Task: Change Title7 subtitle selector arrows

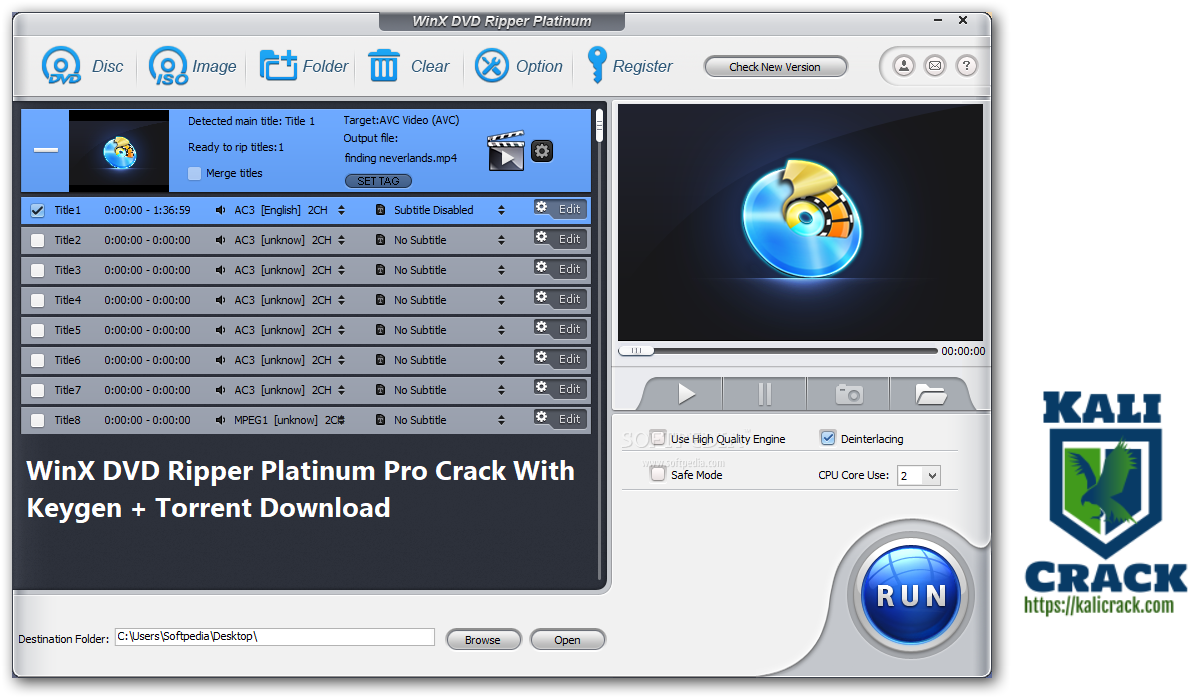Action: 502,390
